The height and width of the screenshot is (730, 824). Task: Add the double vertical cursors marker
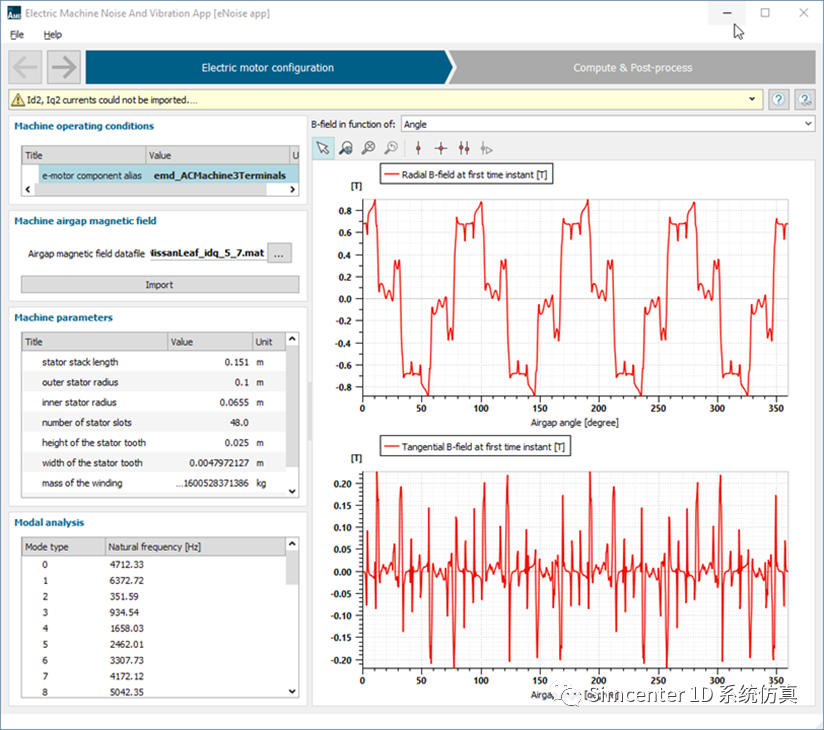pos(464,148)
